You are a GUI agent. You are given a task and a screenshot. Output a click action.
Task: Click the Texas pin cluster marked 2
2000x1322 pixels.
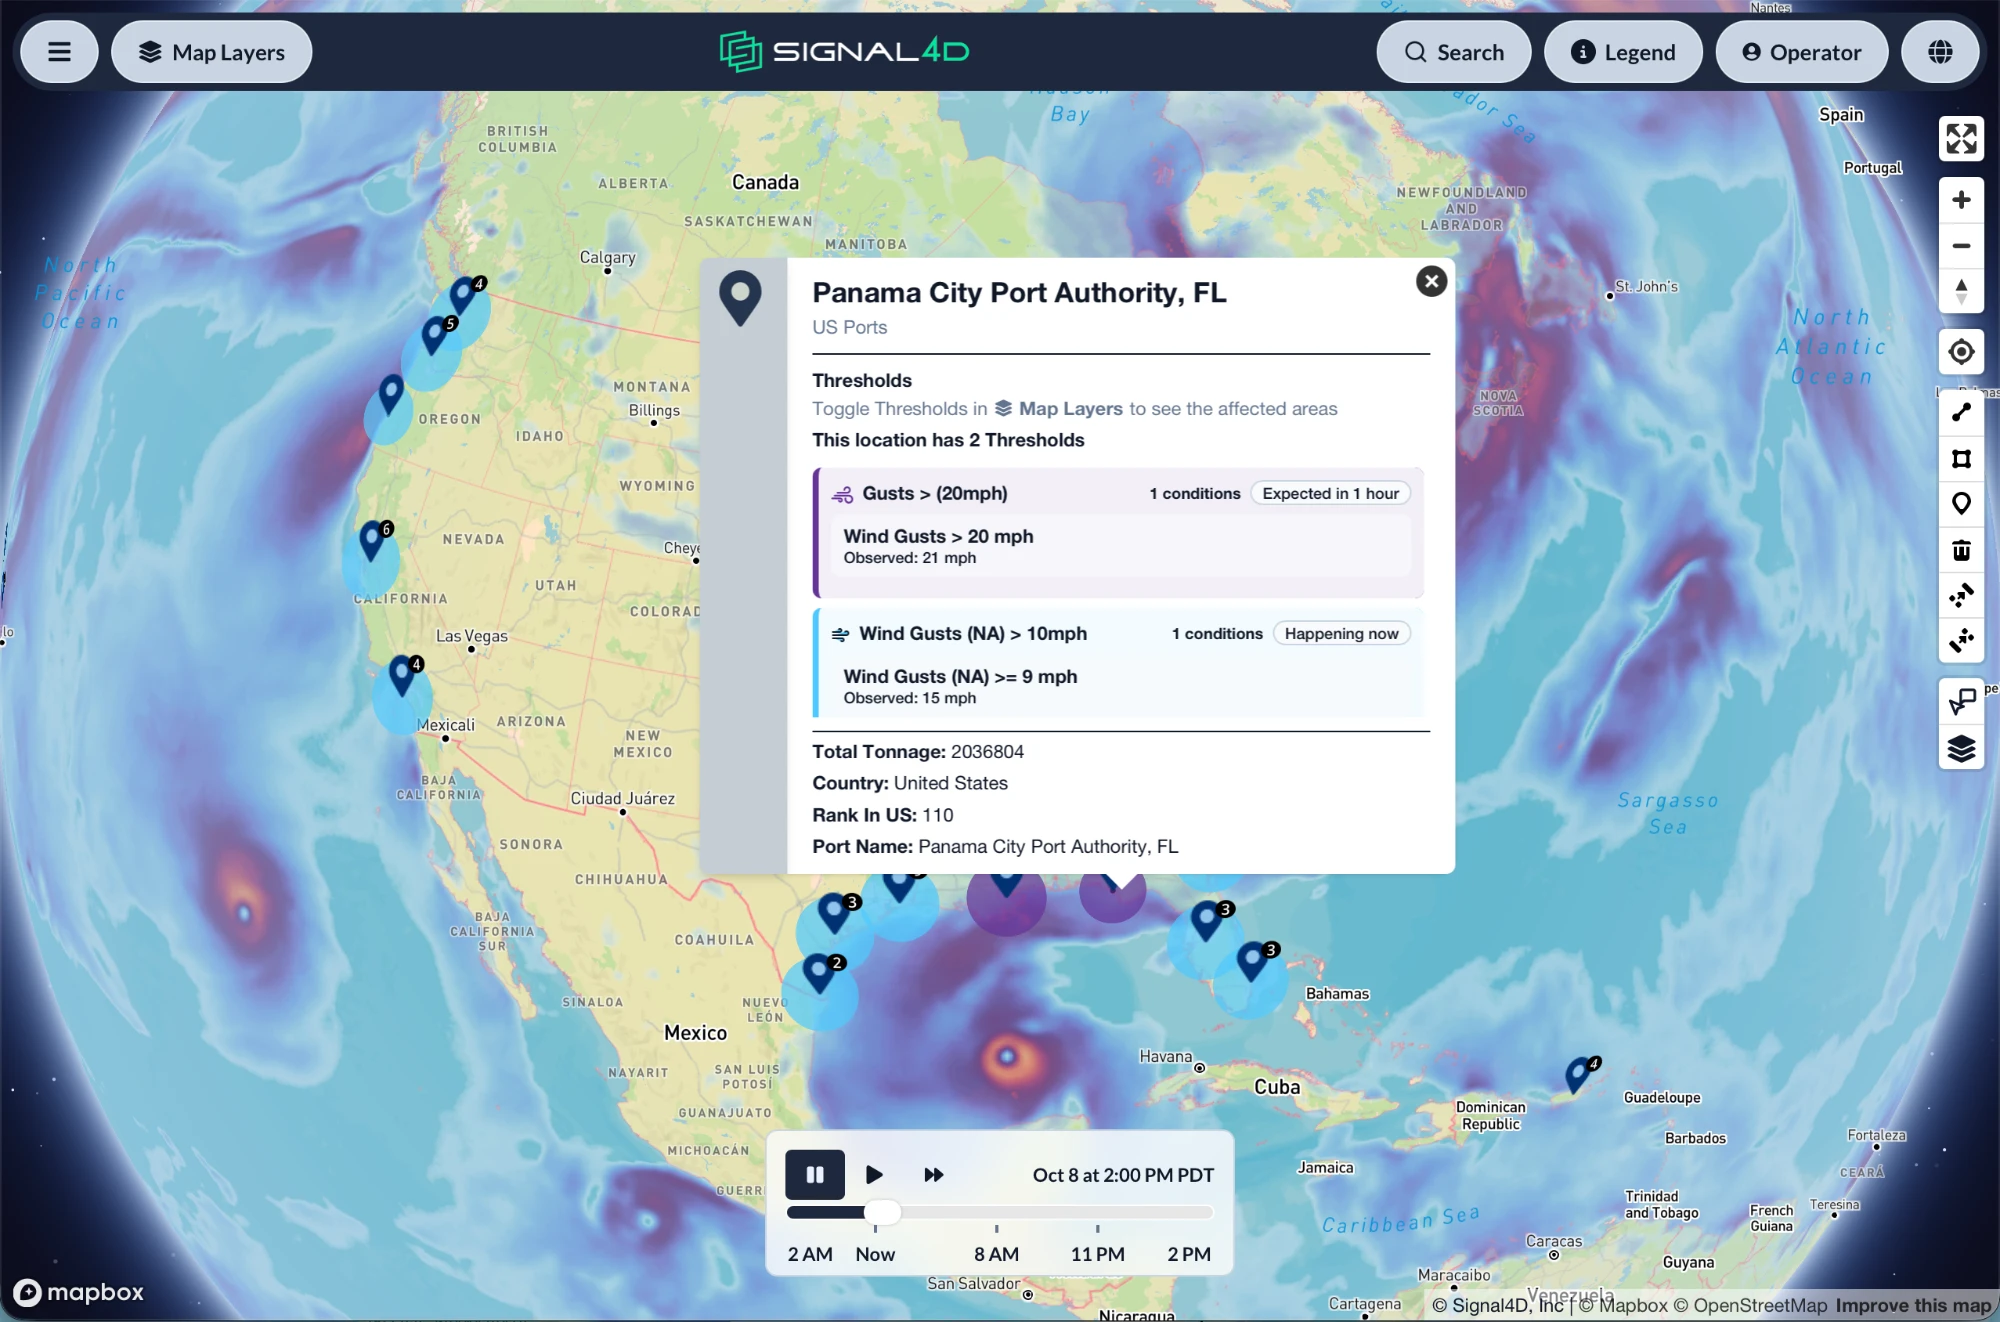[x=820, y=973]
